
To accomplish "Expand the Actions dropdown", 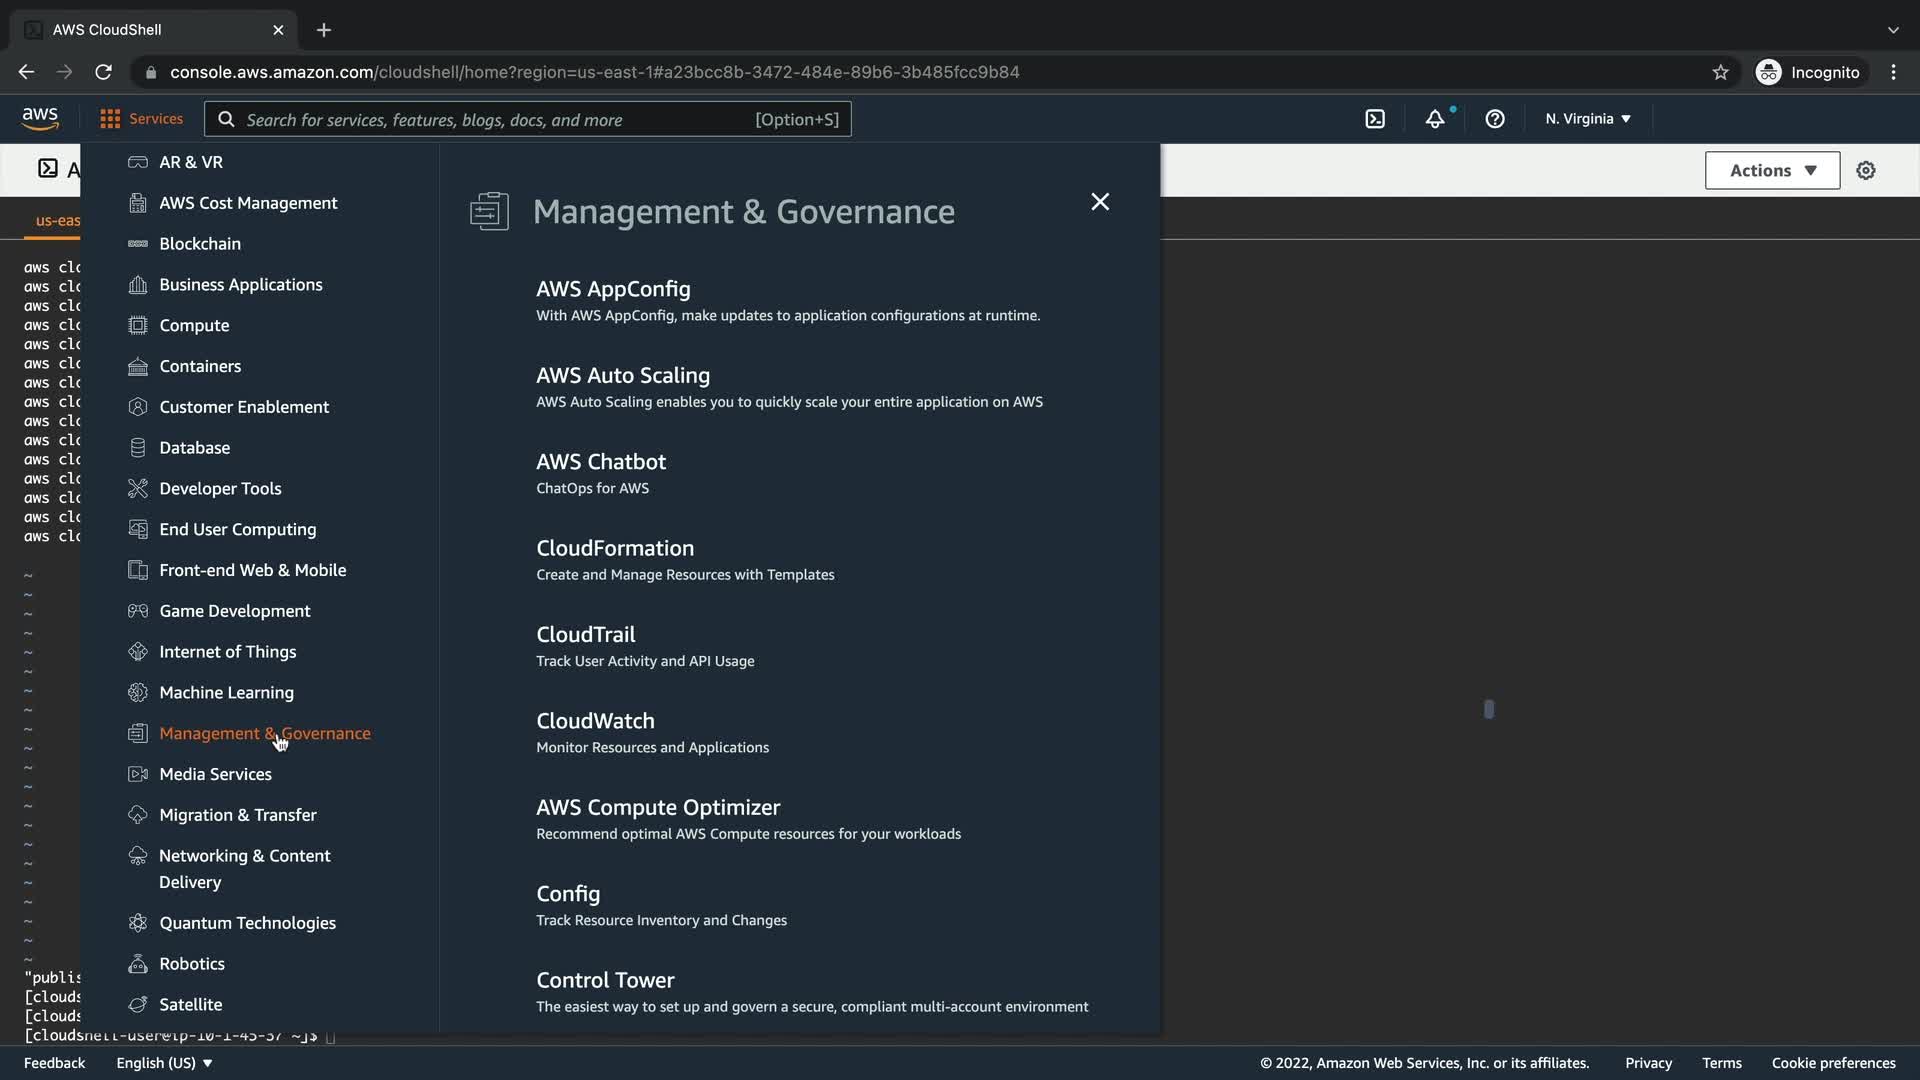I will 1772,170.
